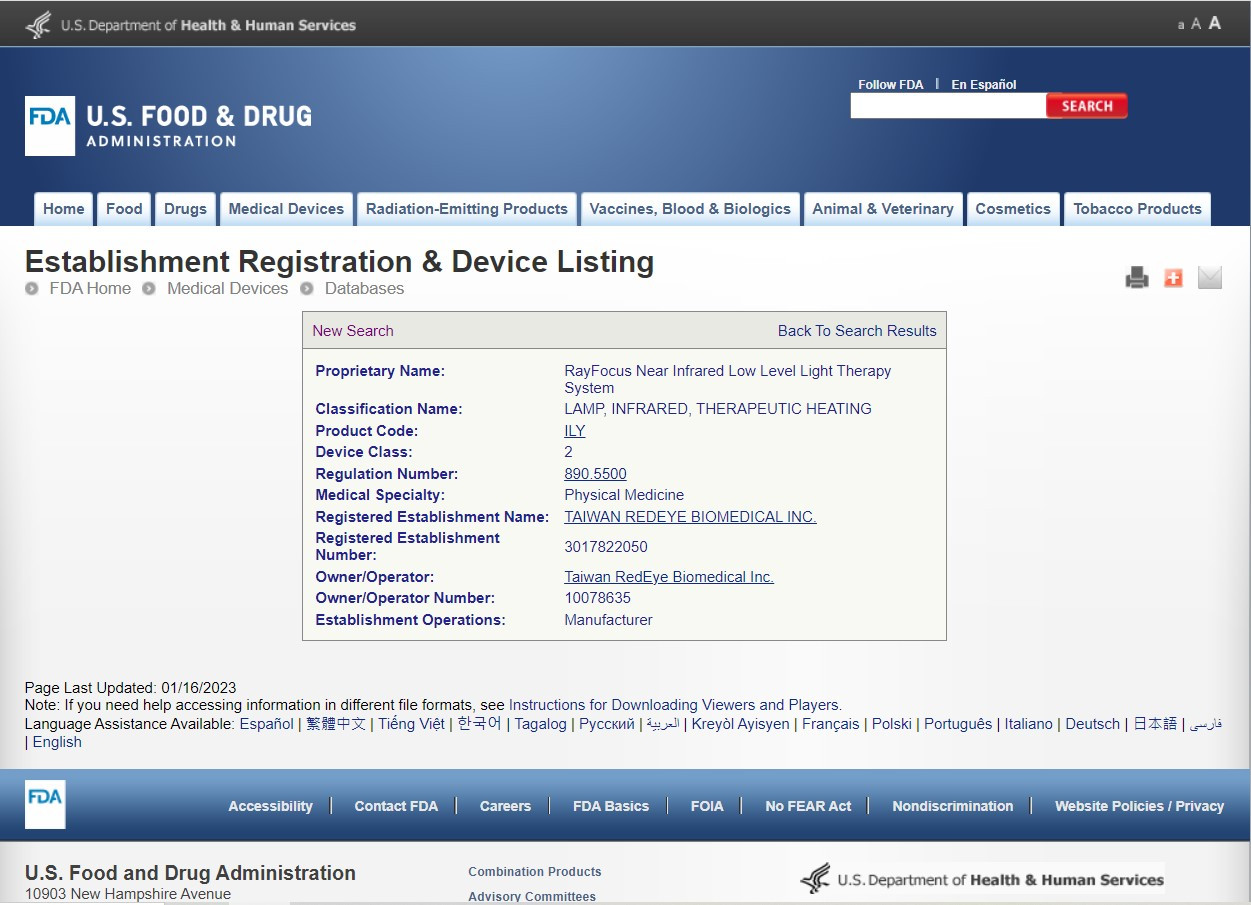Choose Tagalog language assistance
The width and height of the screenshot is (1251, 905).
tap(540, 724)
